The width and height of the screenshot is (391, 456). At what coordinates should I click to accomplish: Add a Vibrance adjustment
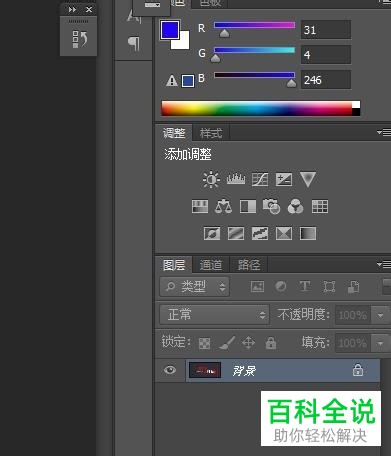coord(308,179)
